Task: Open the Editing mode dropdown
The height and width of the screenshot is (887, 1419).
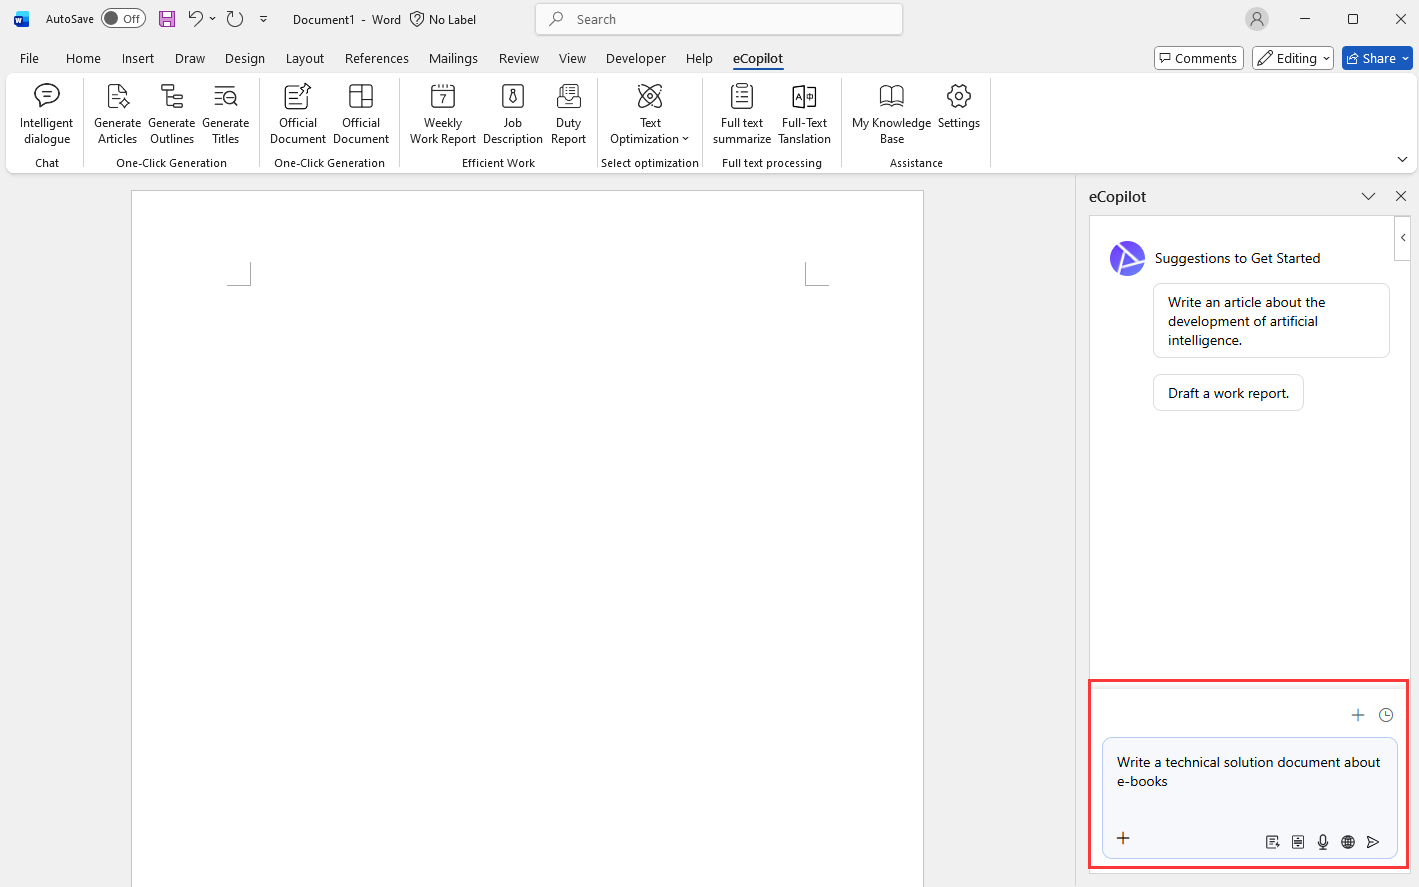Action: (1292, 58)
